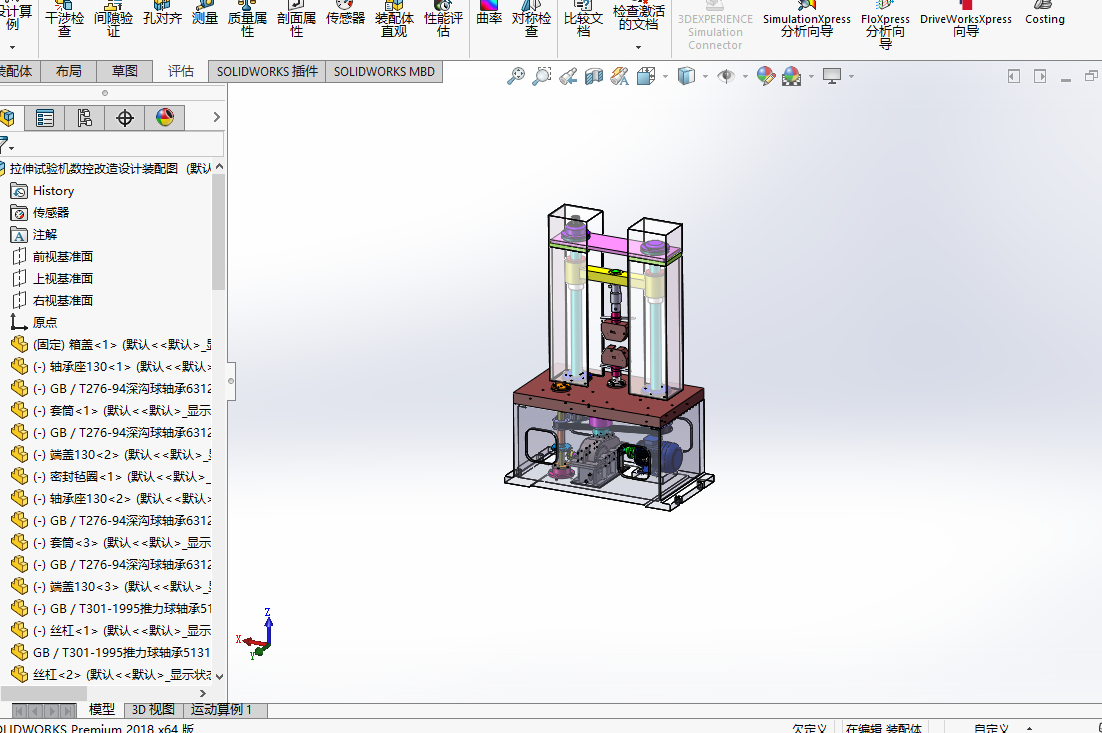Select the 右视基准面 plane
1102x733 pixels.
click(53, 300)
